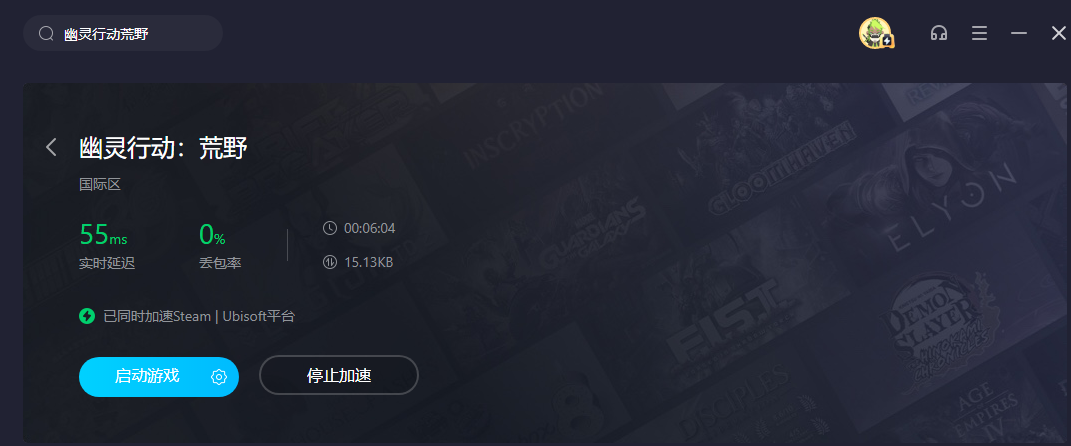Focus the search field containing 幽灵行动荒野

[123, 33]
